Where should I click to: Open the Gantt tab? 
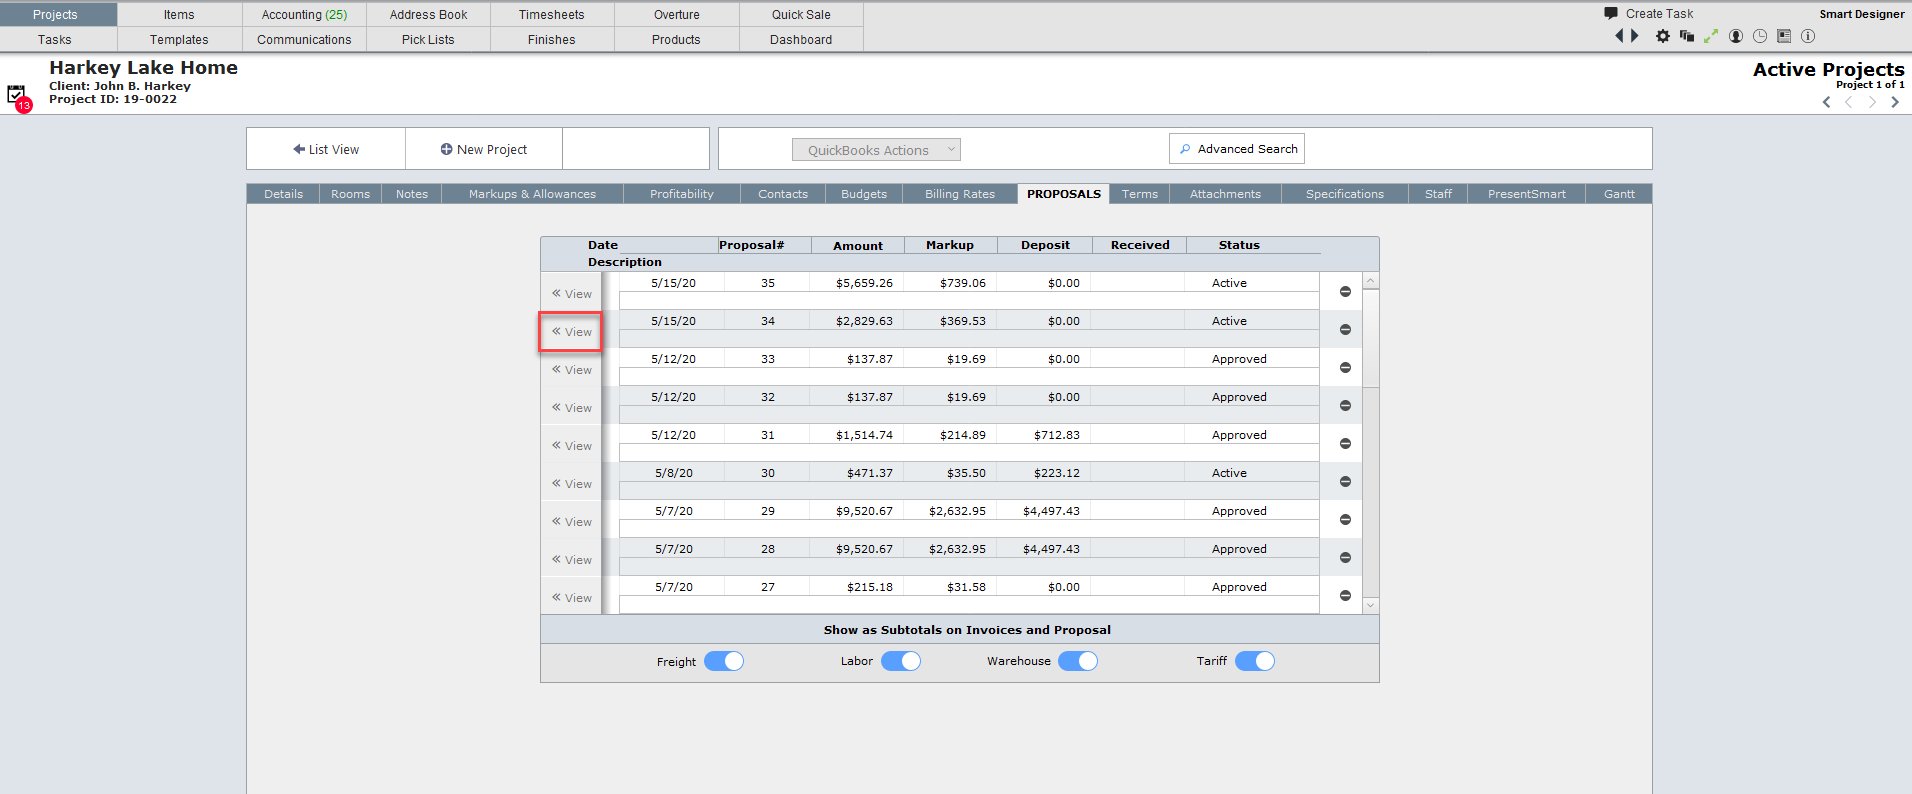coord(1619,194)
